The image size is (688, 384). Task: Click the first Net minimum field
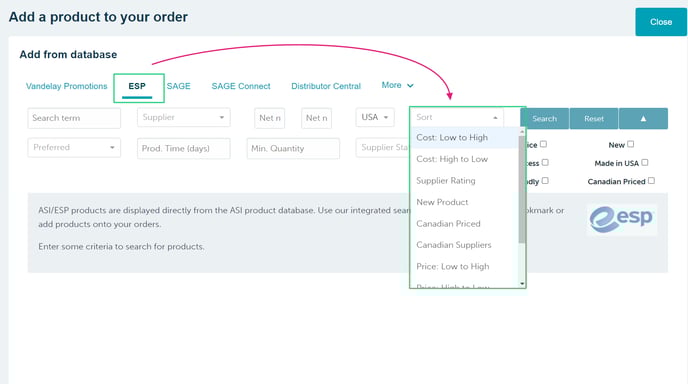(269, 118)
